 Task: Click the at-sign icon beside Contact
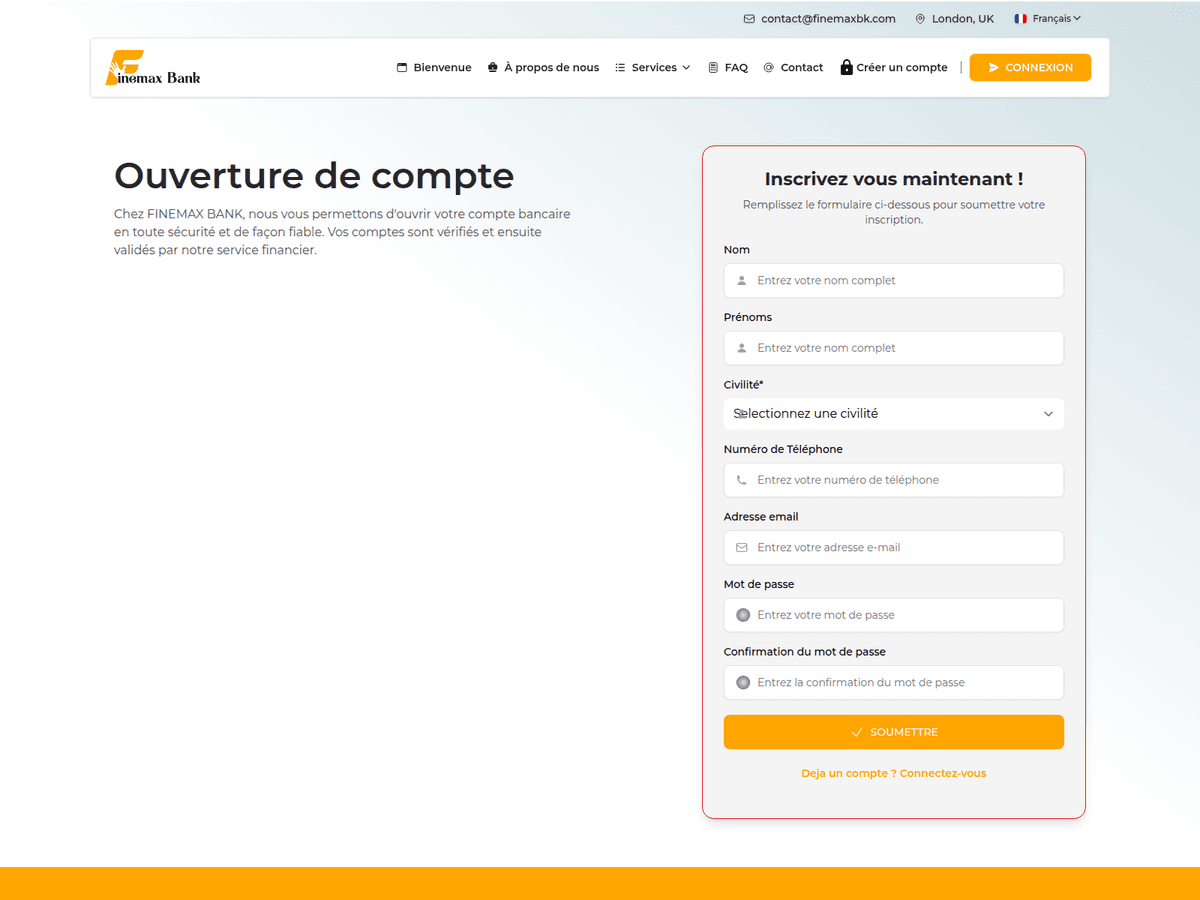click(768, 68)
